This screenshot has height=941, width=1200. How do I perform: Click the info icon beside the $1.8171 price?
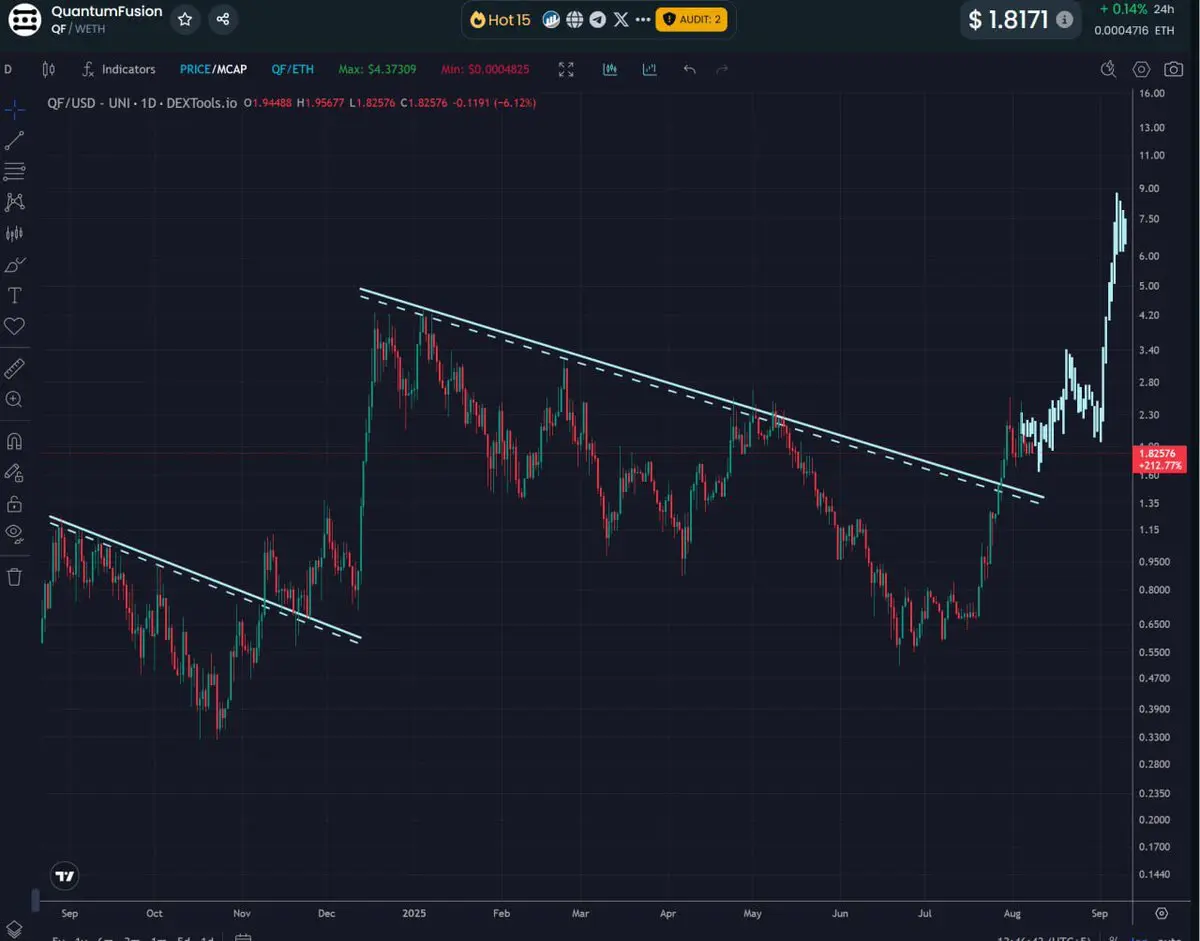pos(1064,19)
